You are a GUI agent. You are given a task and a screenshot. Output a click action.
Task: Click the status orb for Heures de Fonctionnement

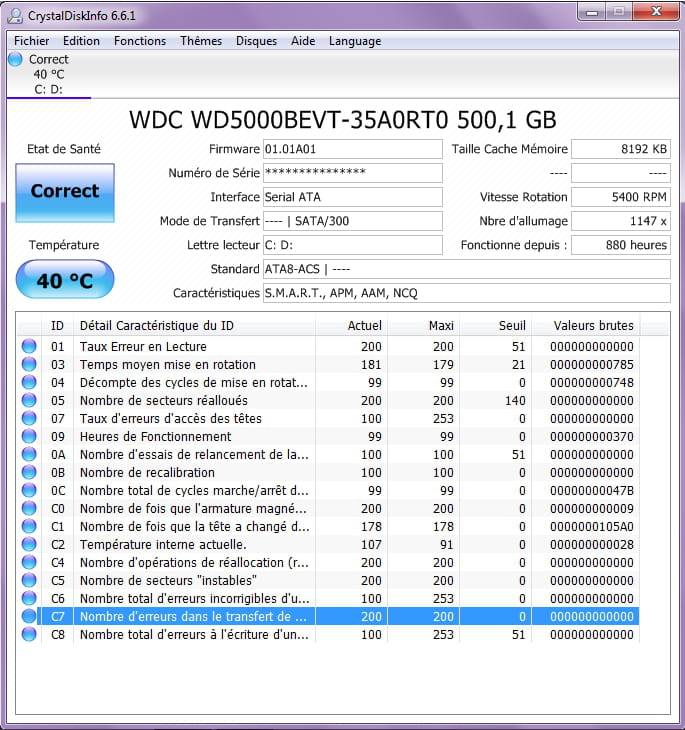tap(29, 437)
